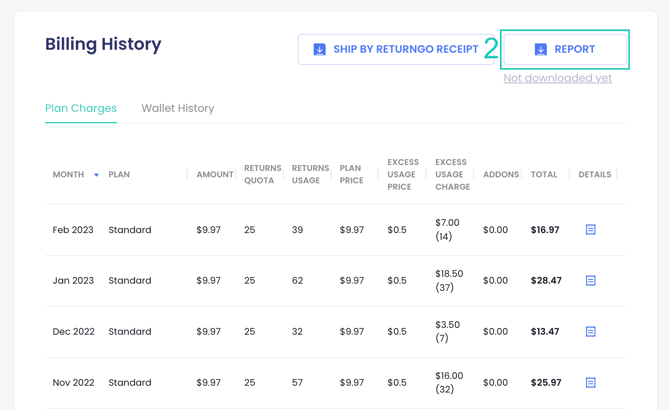
Task: Select Plan Charges tab
Action: coord(81,108)
